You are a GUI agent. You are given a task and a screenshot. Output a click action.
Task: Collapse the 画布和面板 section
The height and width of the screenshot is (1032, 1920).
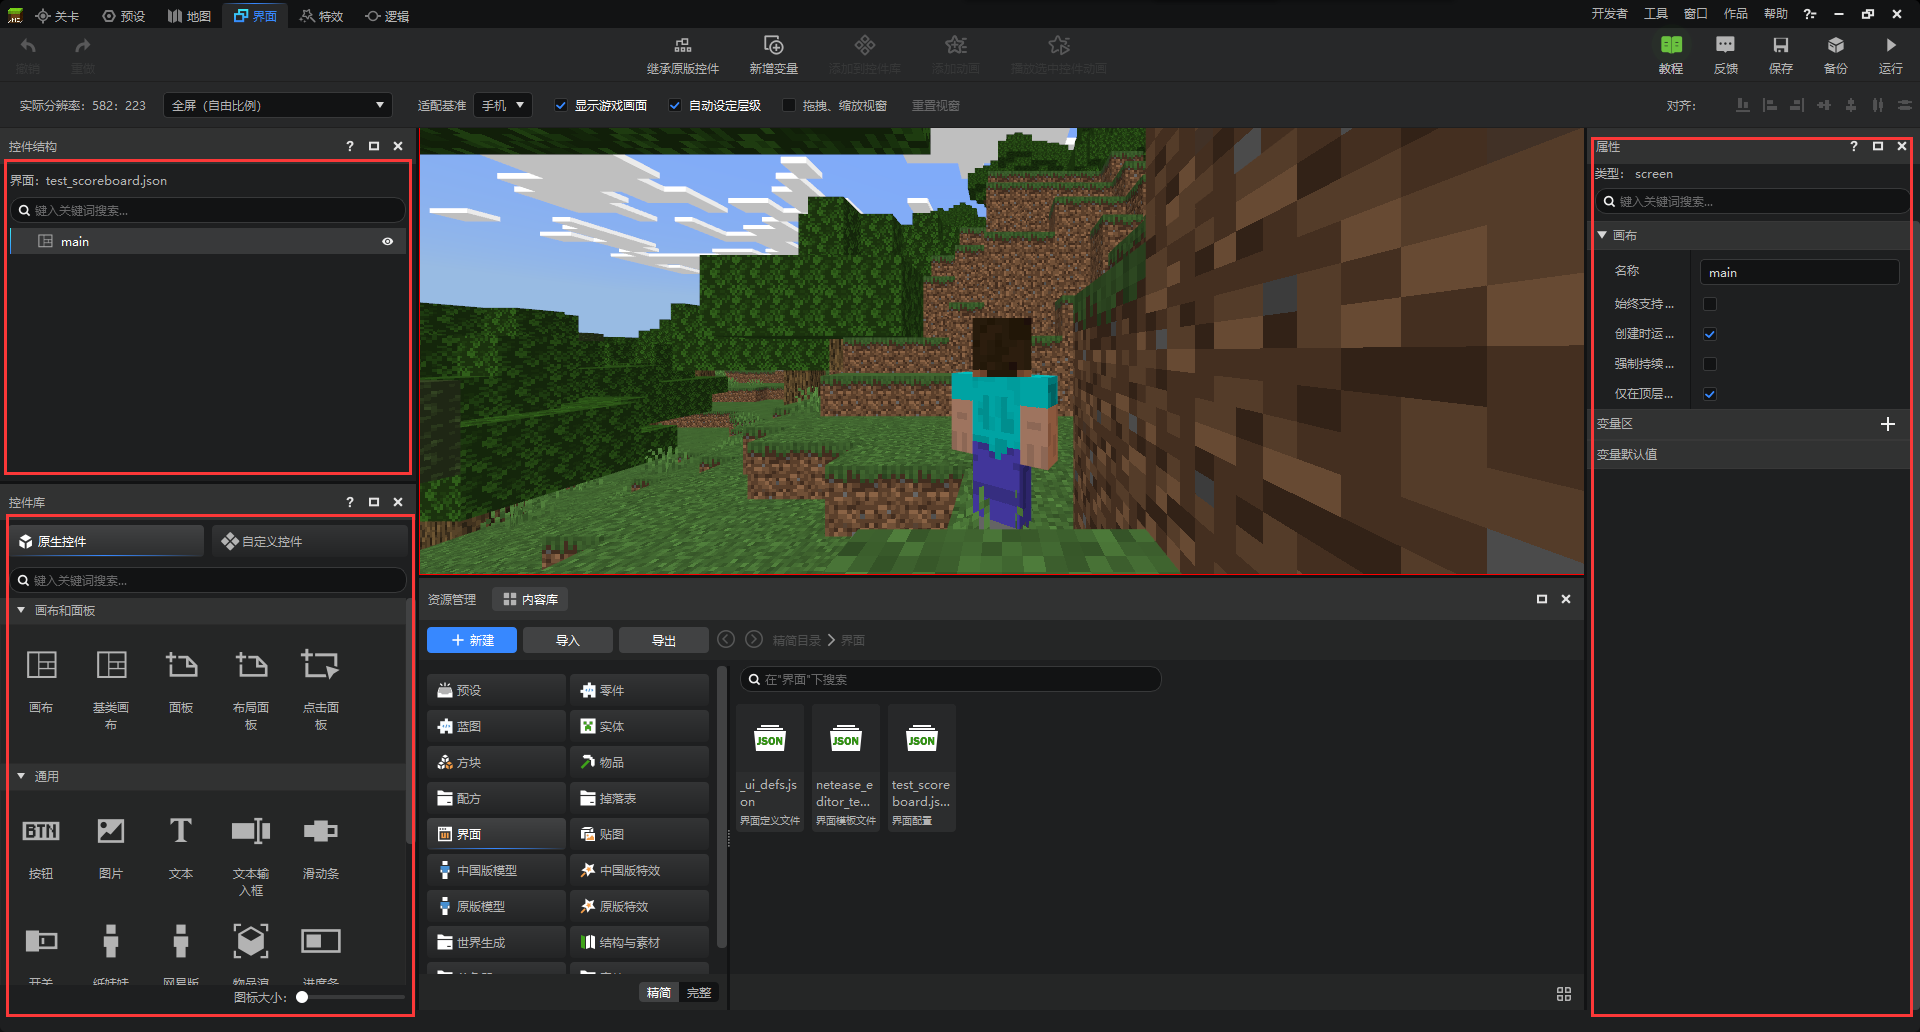[x=21, y=610]
